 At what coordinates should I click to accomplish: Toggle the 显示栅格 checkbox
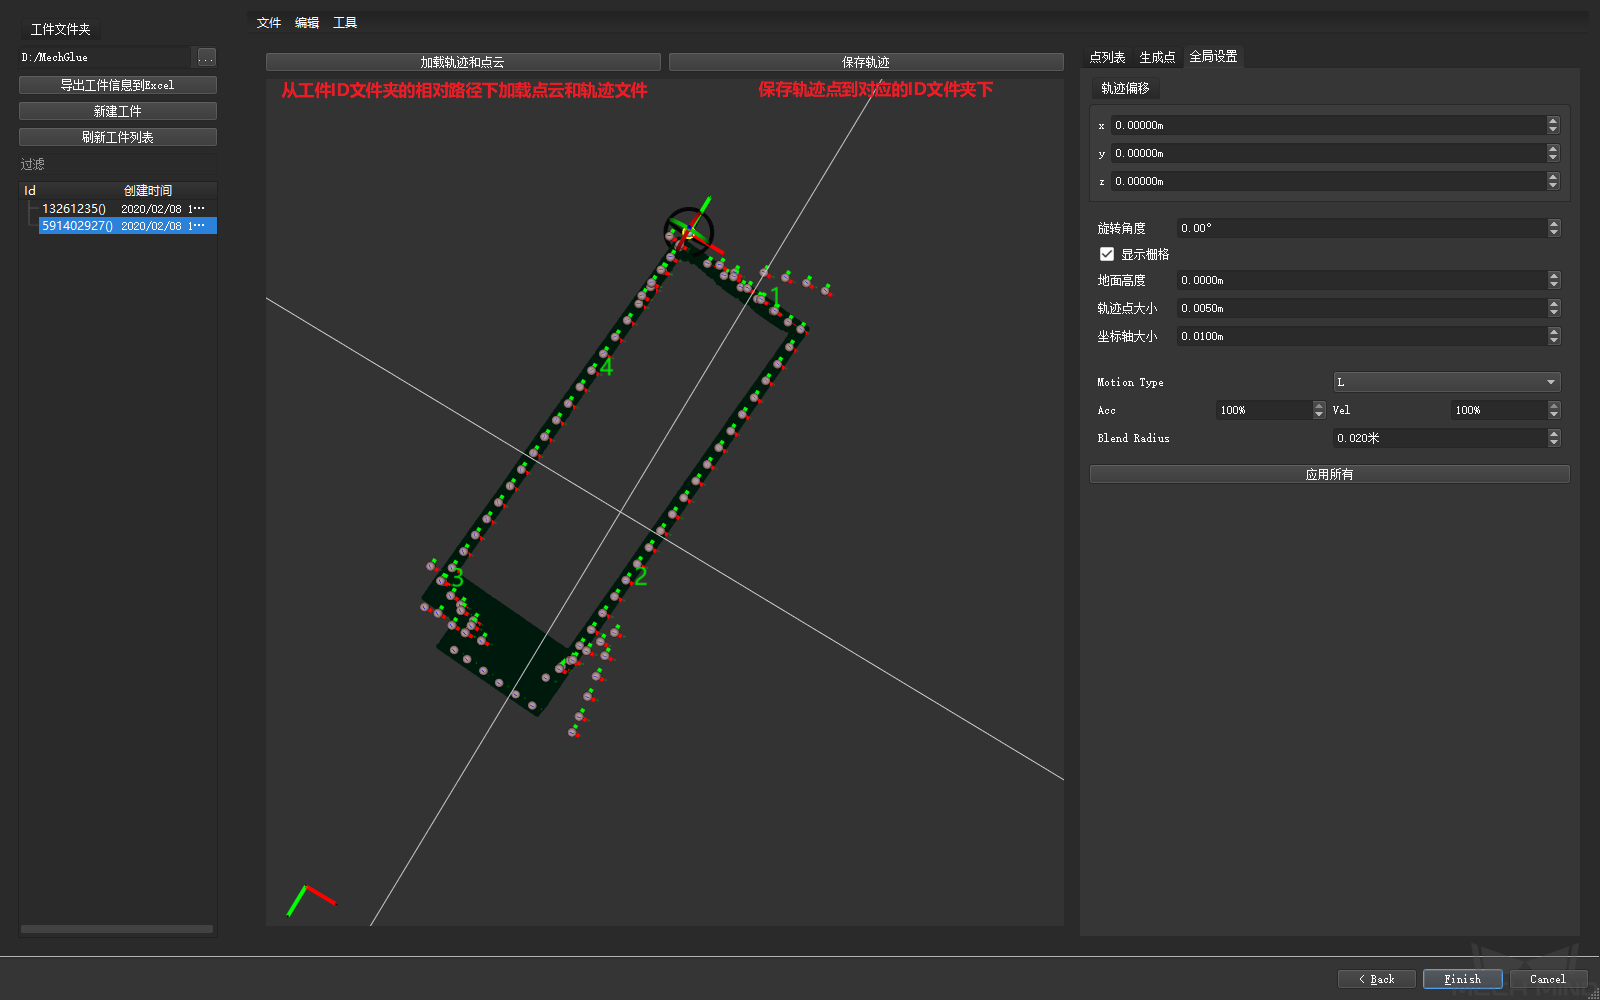point(1107,254)
